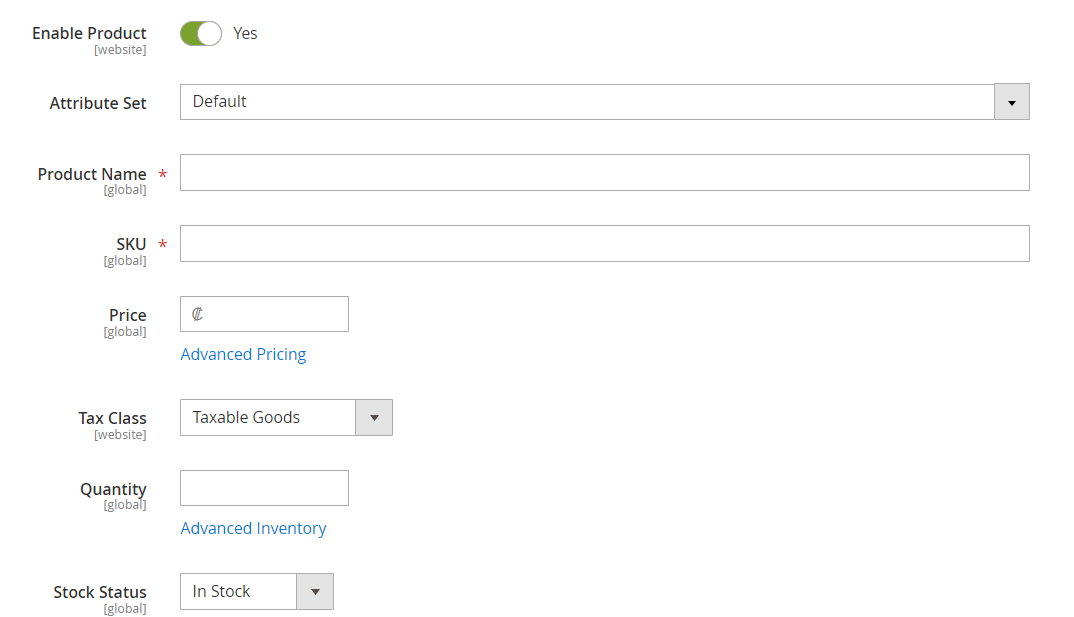Click the Price field with currency symbol
1074x617 pixels.
click(264, 313)
